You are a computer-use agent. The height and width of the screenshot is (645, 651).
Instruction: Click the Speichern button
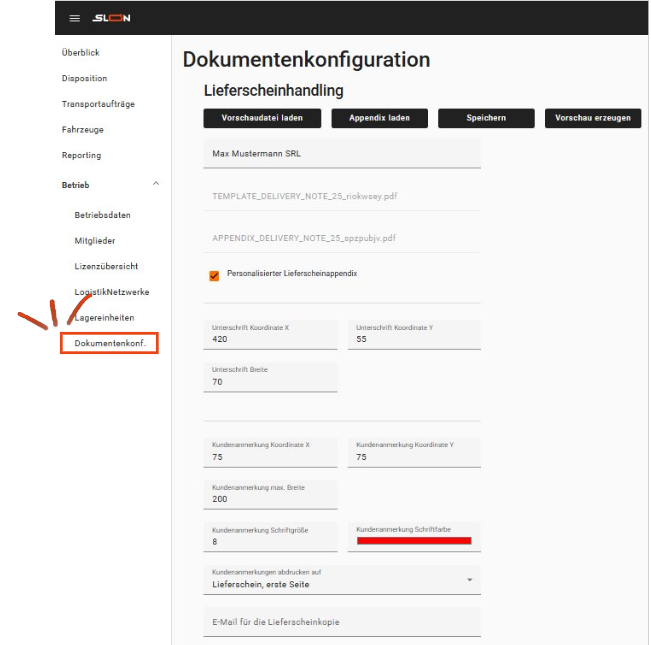[x=486, y=118]
